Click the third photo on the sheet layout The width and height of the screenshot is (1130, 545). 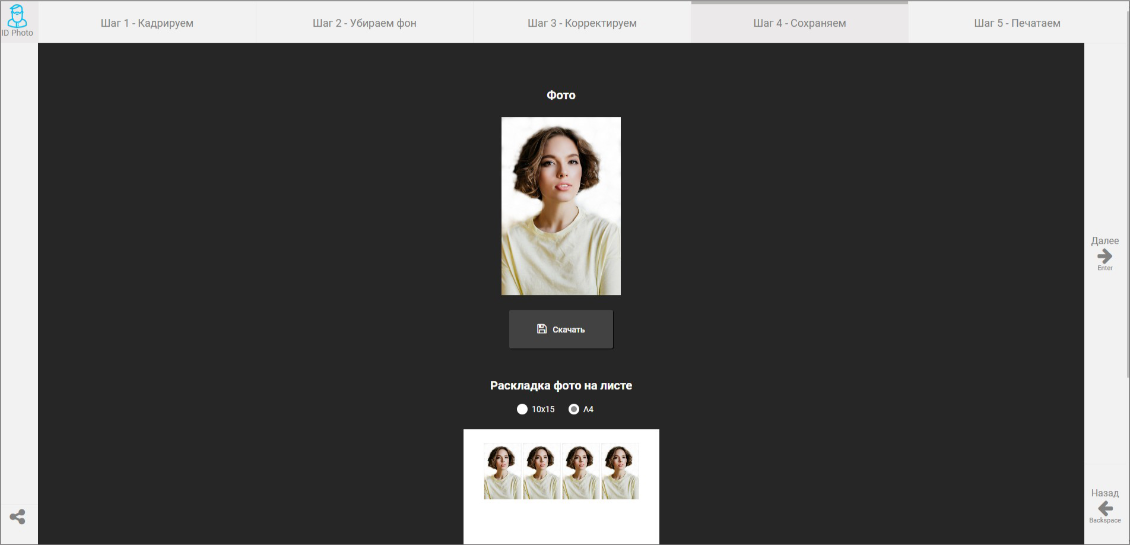point(580,472)
